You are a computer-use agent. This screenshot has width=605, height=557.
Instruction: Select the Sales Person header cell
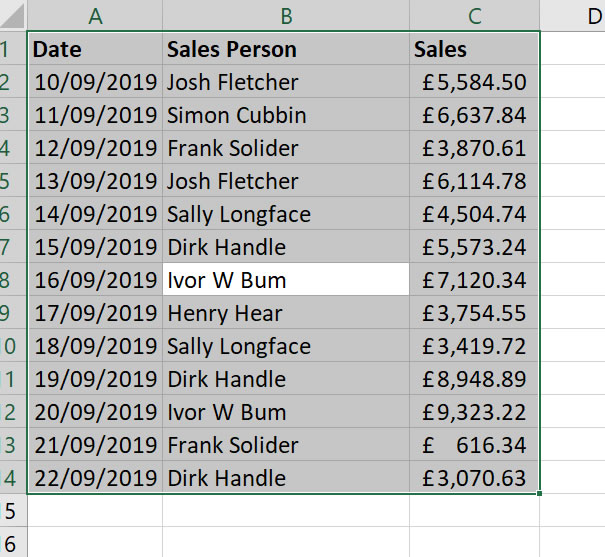tap(286, 49)
